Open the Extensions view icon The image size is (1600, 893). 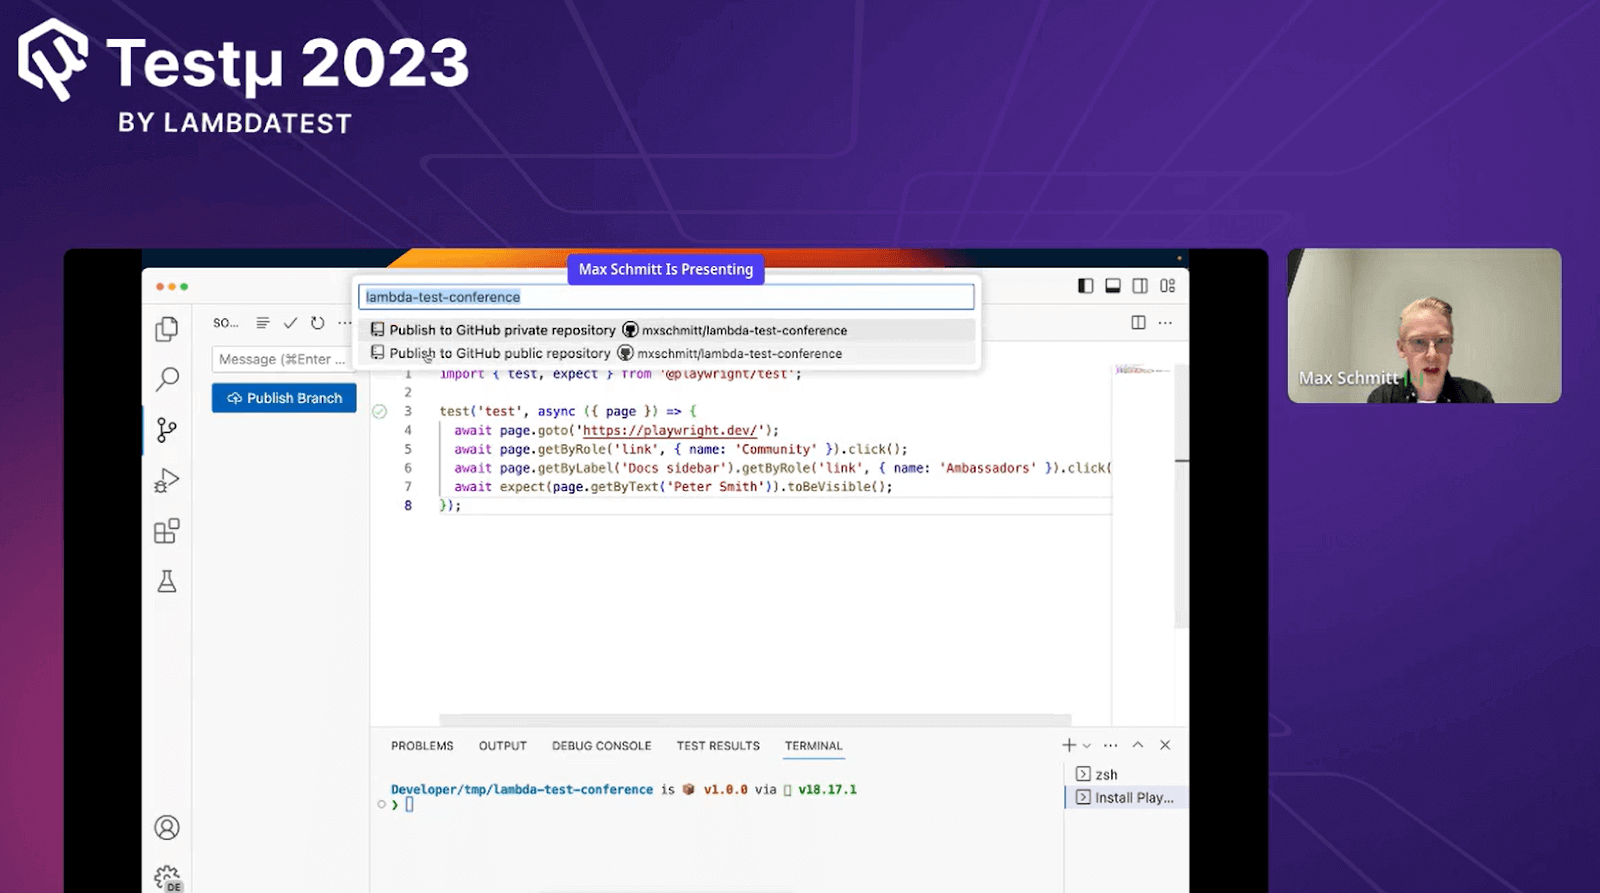tap(167, 531)
